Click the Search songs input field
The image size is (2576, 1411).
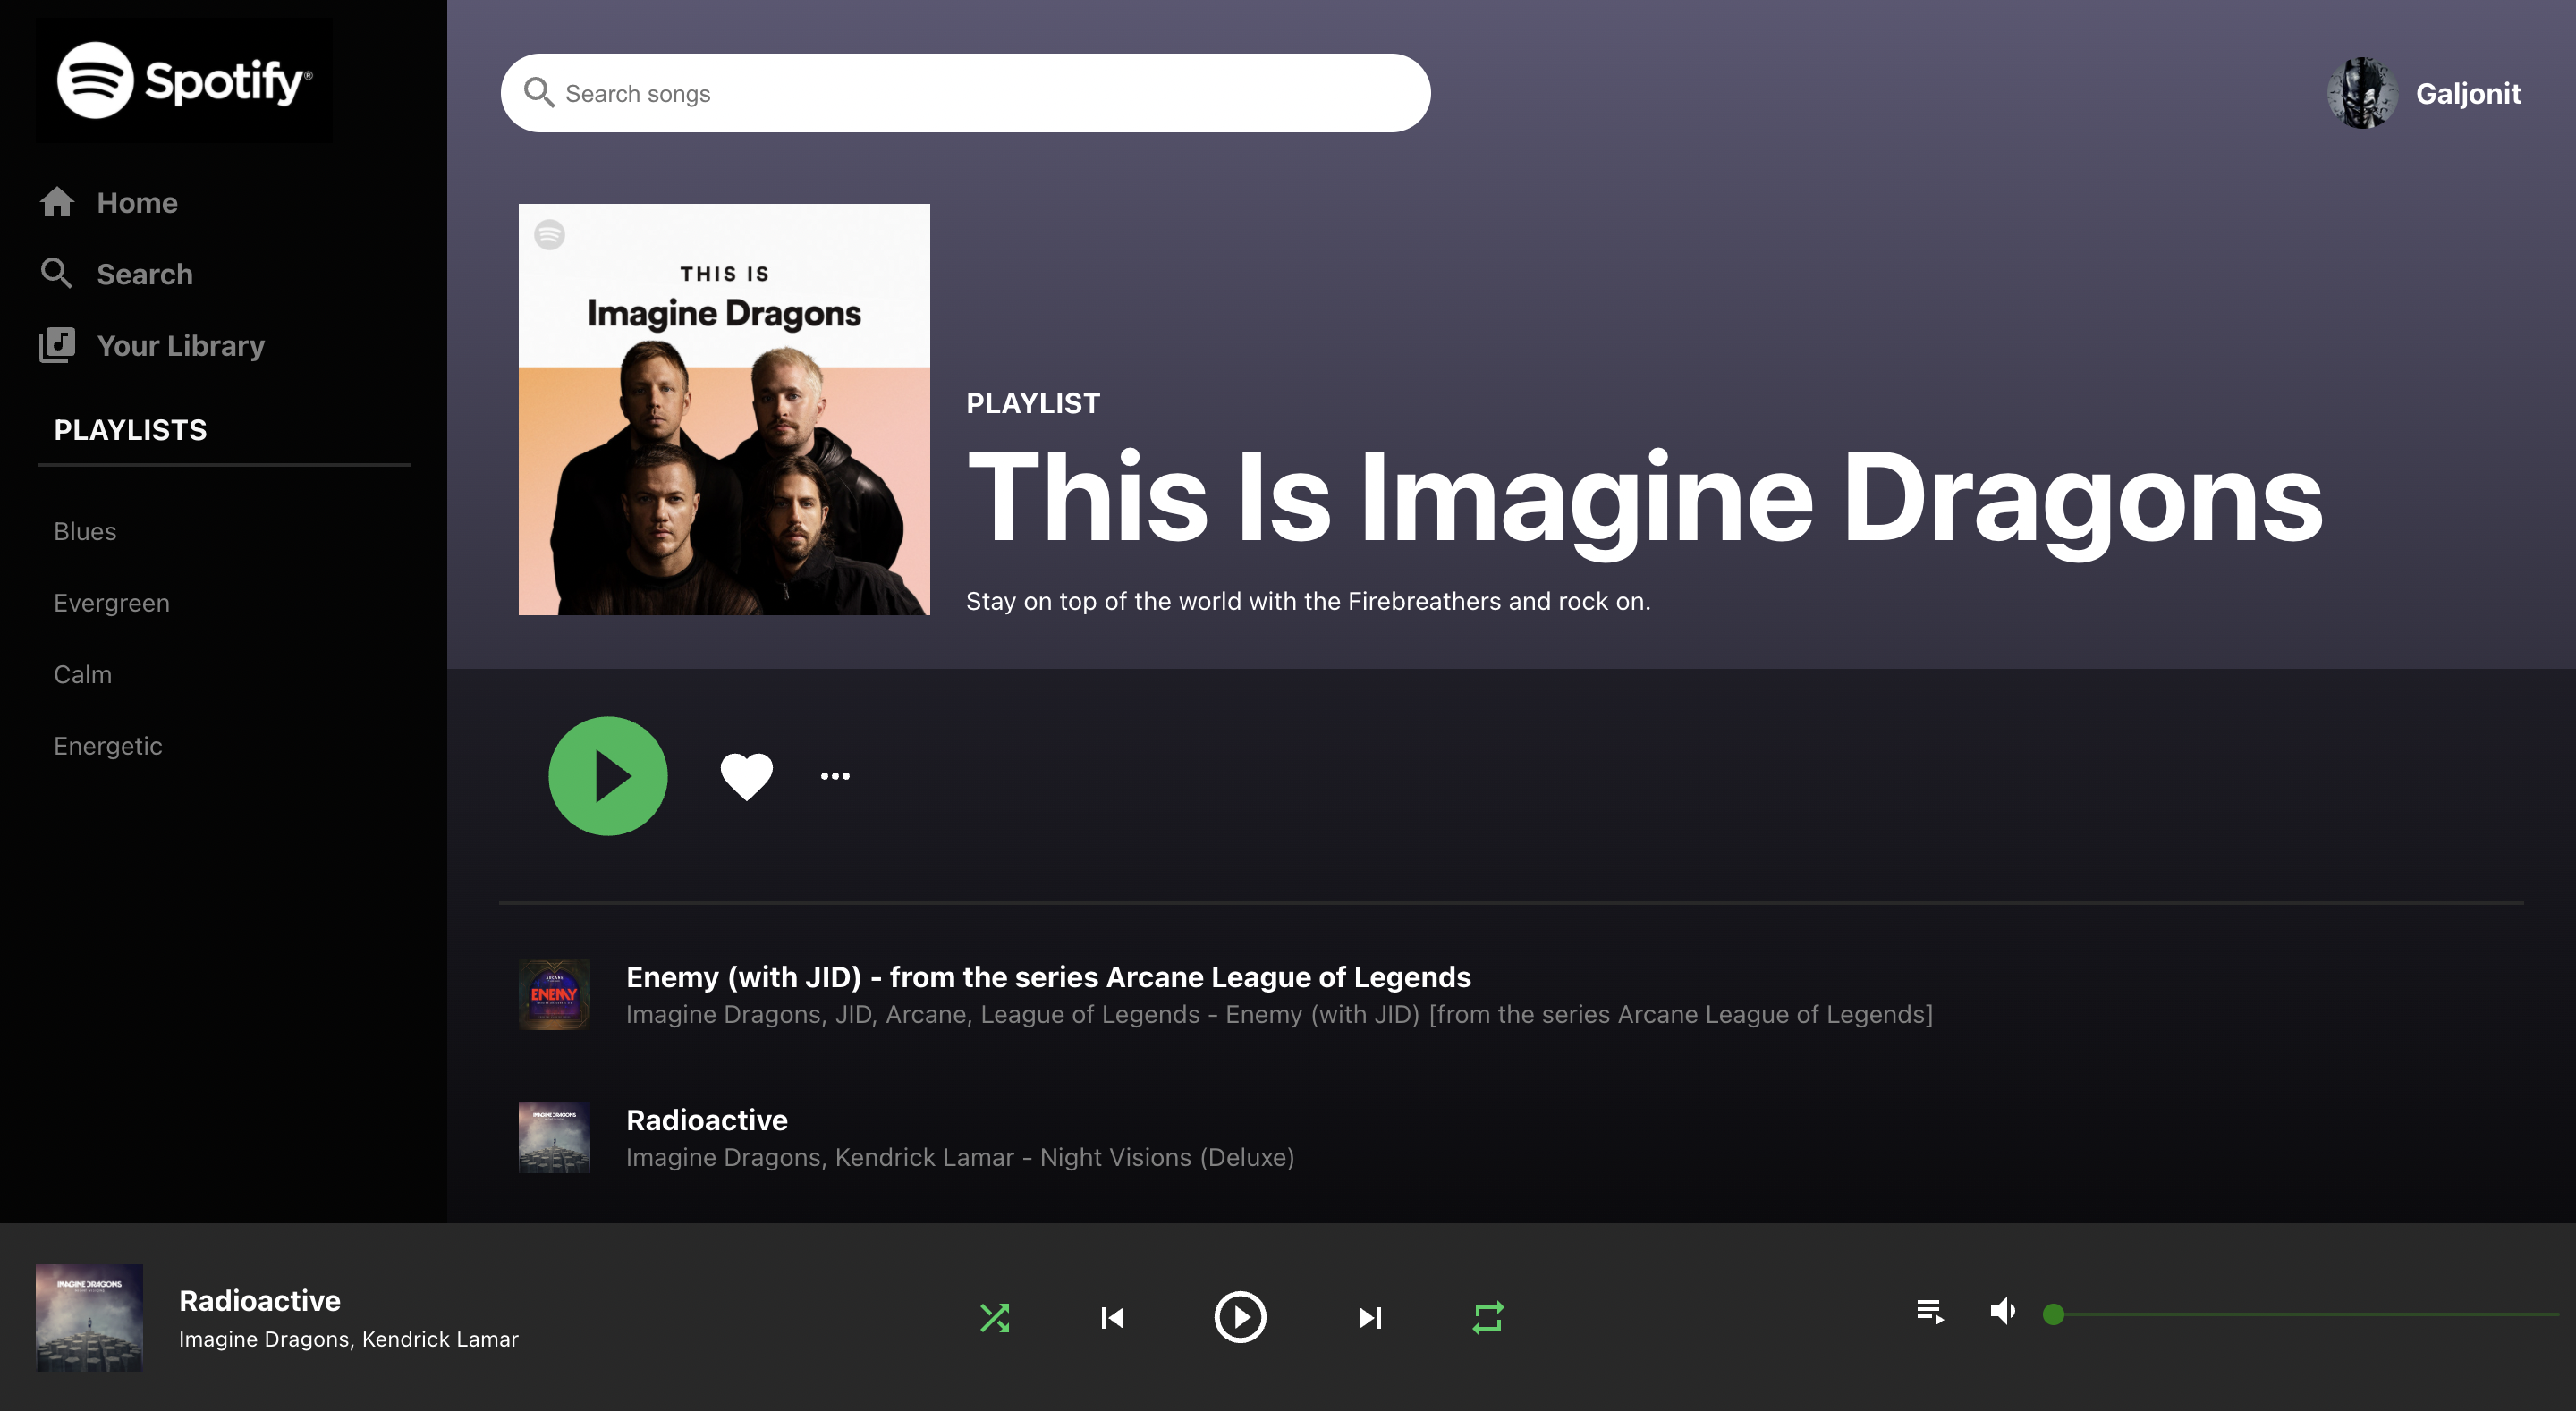coord(964,92)
